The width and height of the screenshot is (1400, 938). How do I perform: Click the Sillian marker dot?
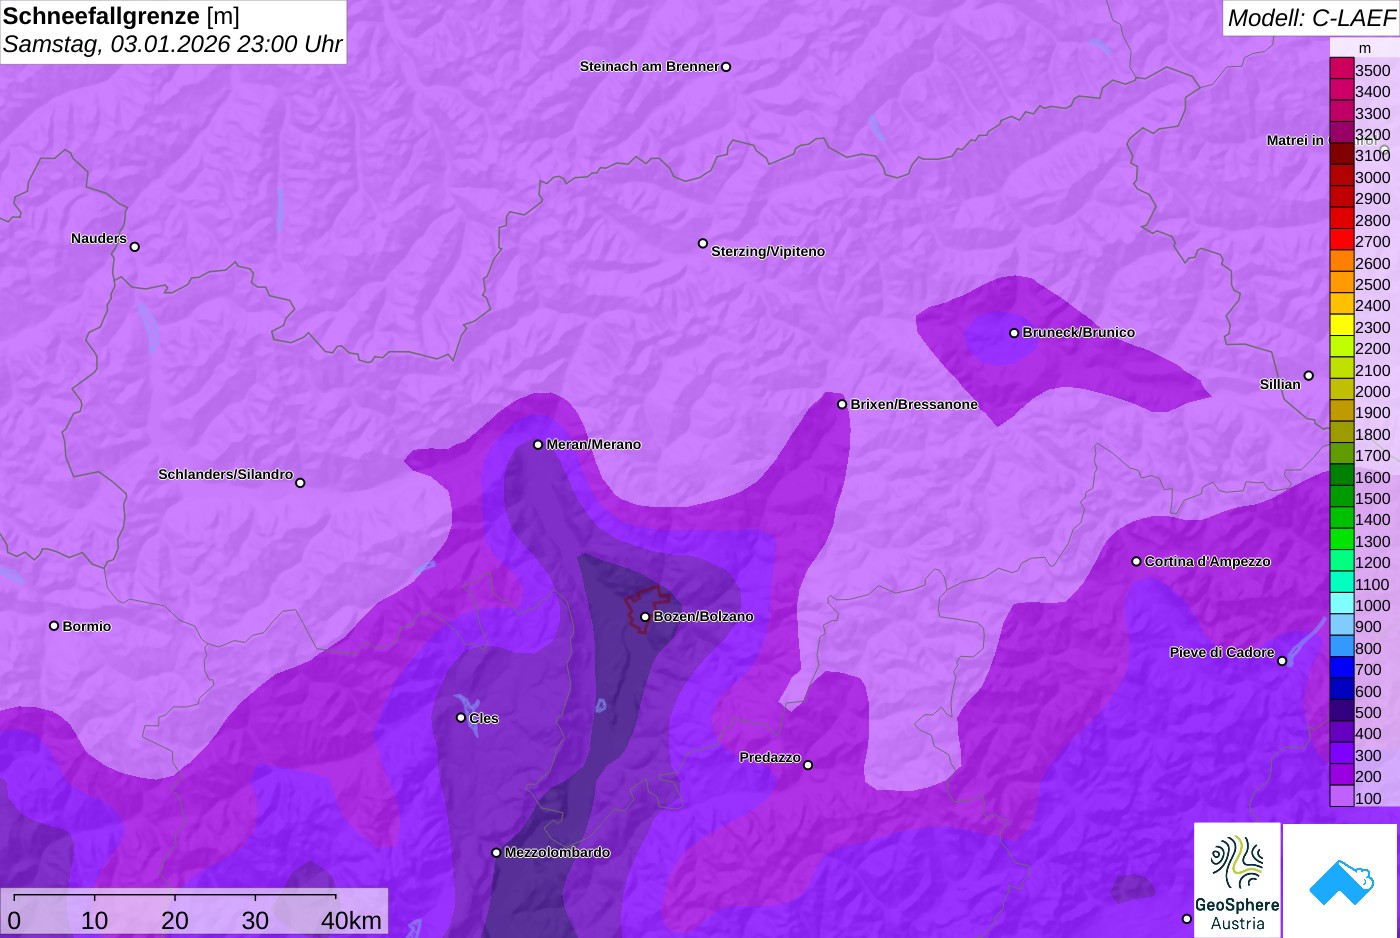point(1309,376)
